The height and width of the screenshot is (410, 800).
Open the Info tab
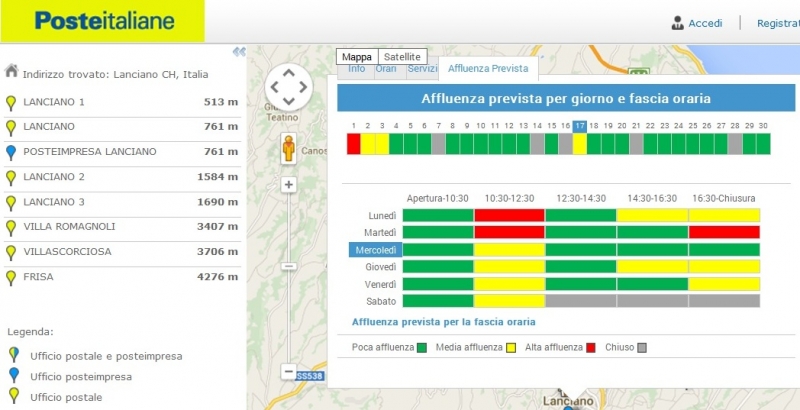pyautogui.click(x=355, y=70)
